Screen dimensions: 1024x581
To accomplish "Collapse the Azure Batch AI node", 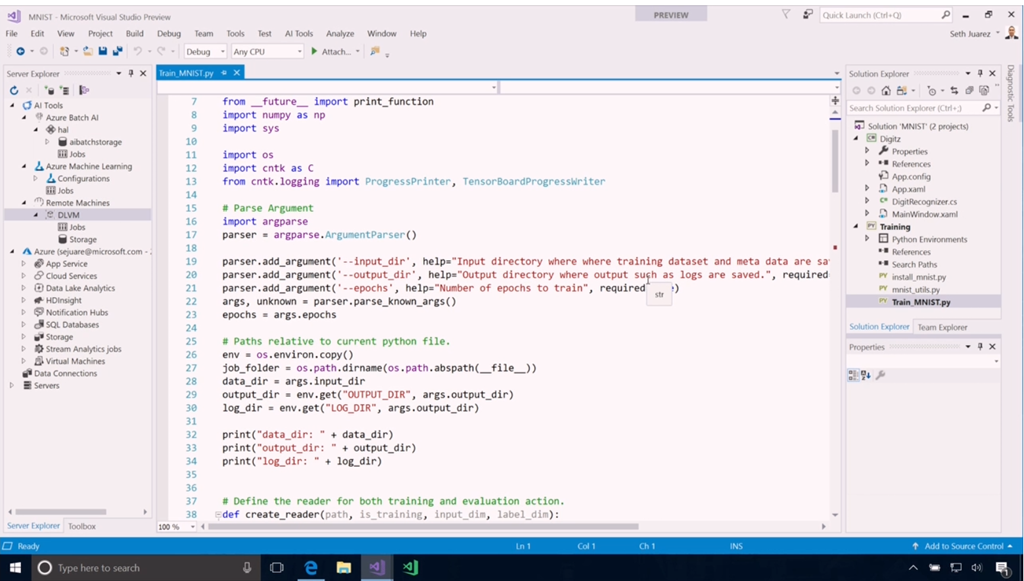I will coord(25,118).
